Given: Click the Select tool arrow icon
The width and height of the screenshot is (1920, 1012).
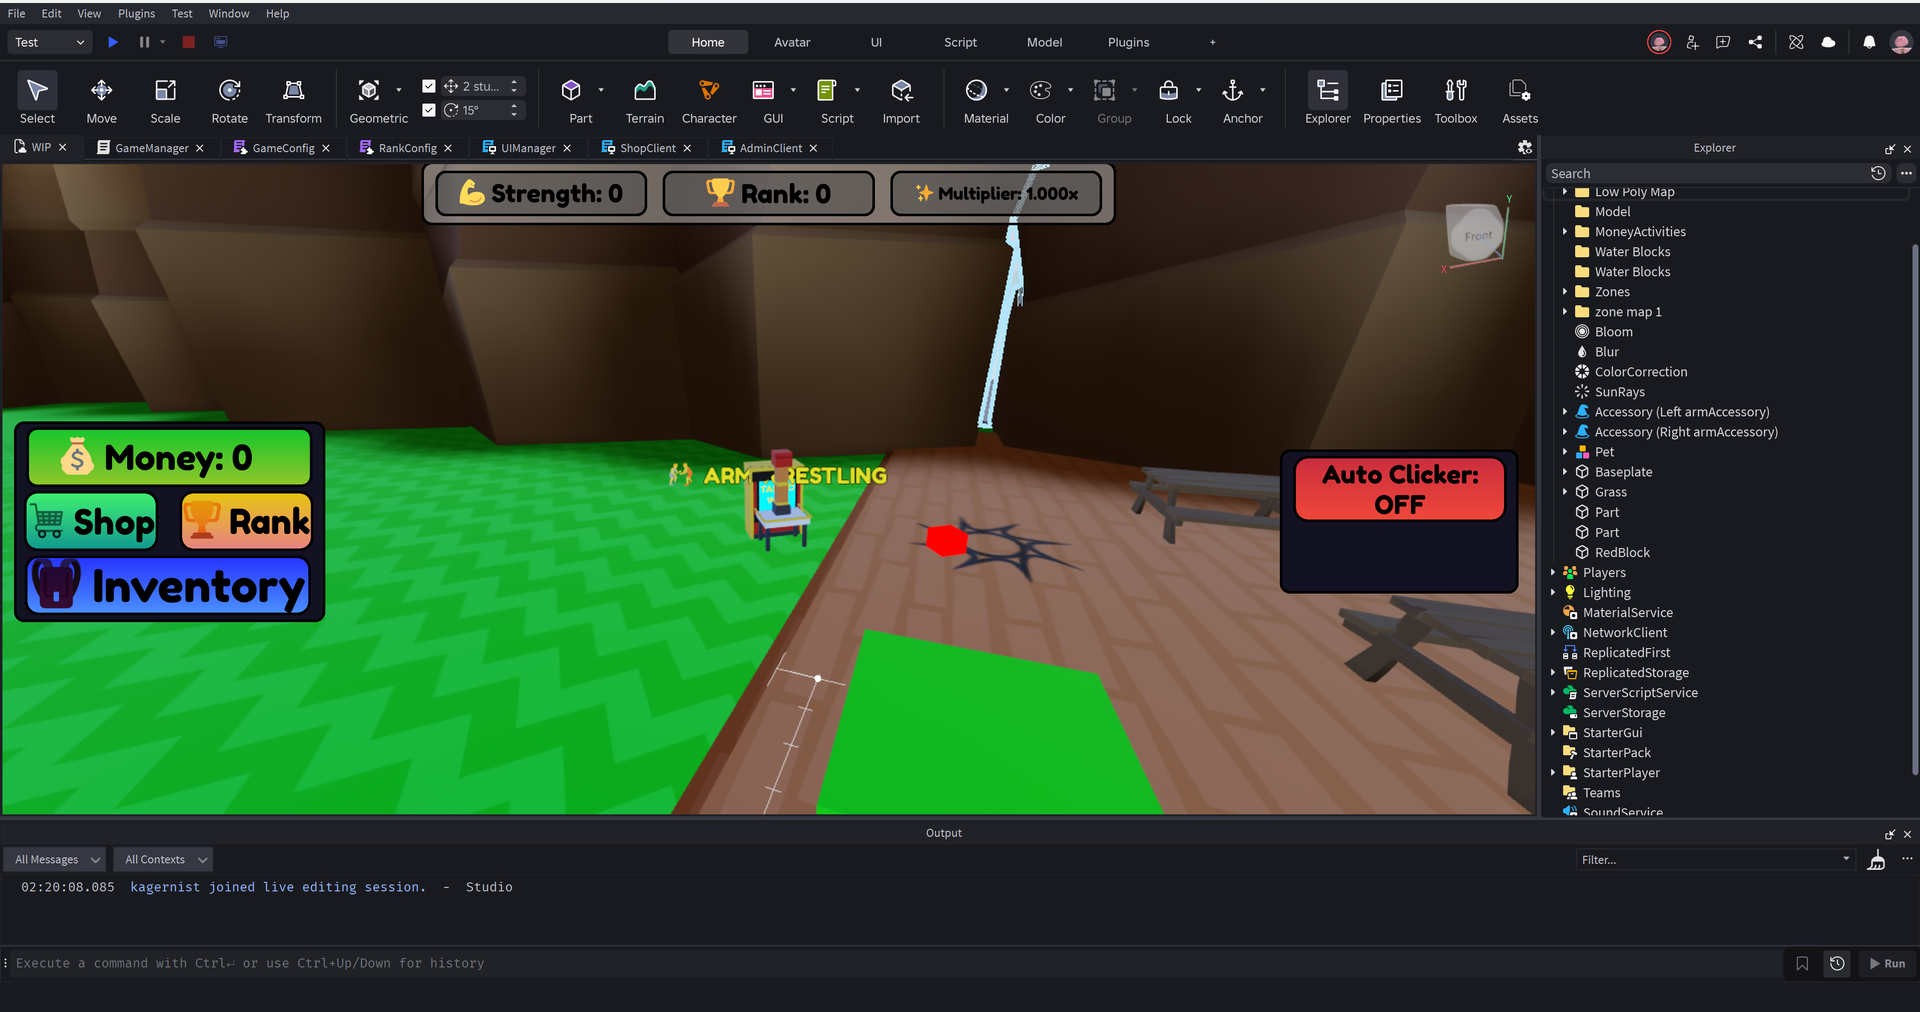Looking at the screenshot, I should pos(37,90).
